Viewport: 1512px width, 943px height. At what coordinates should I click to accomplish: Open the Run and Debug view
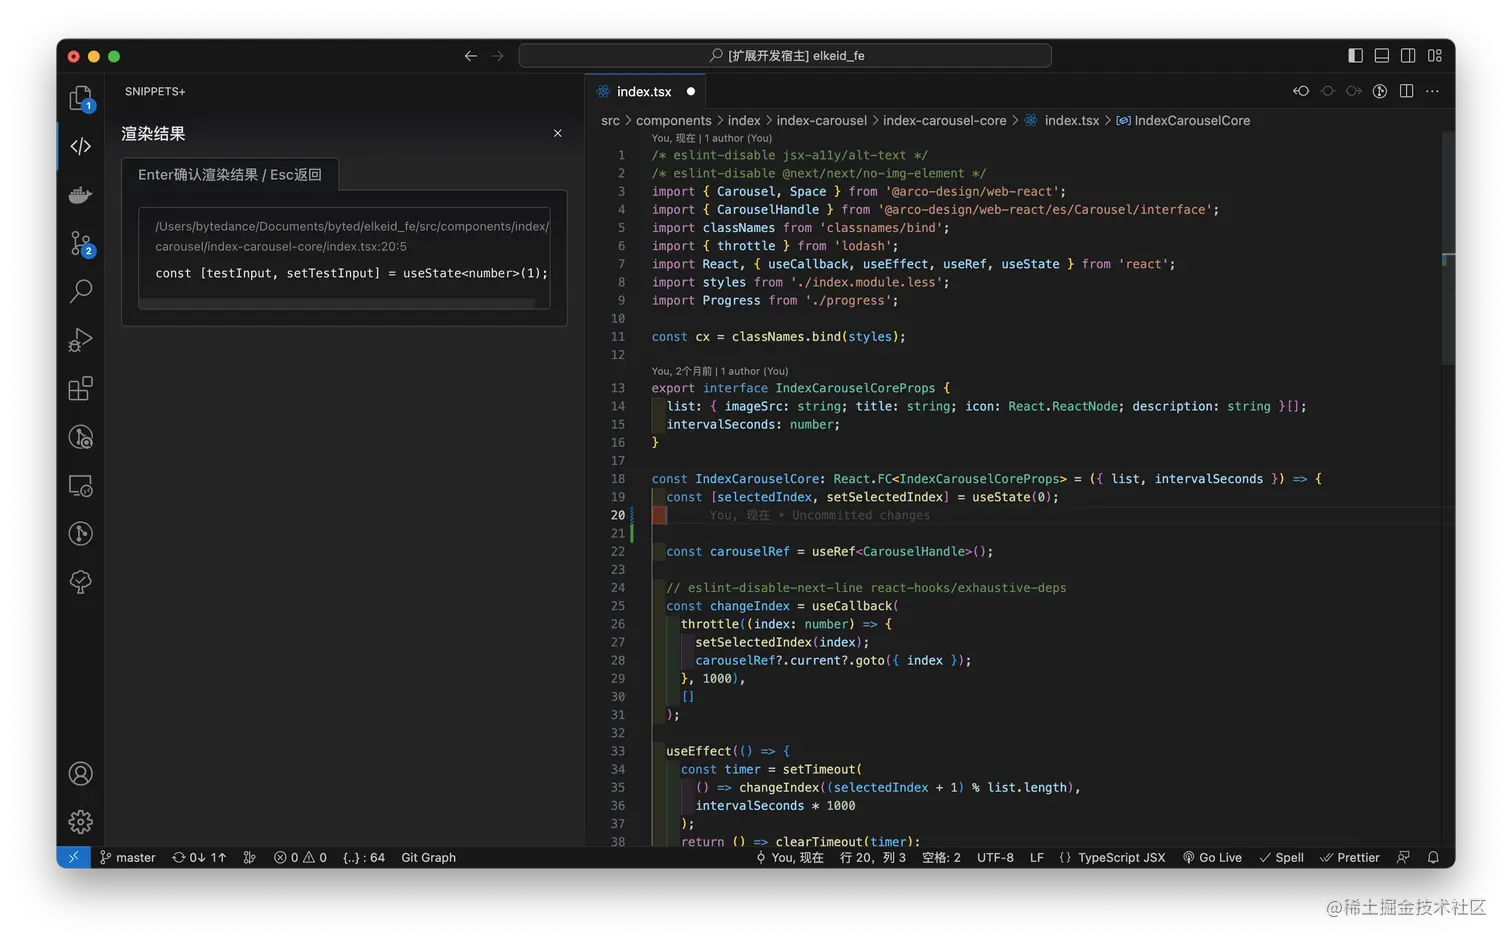pos(81,340)
